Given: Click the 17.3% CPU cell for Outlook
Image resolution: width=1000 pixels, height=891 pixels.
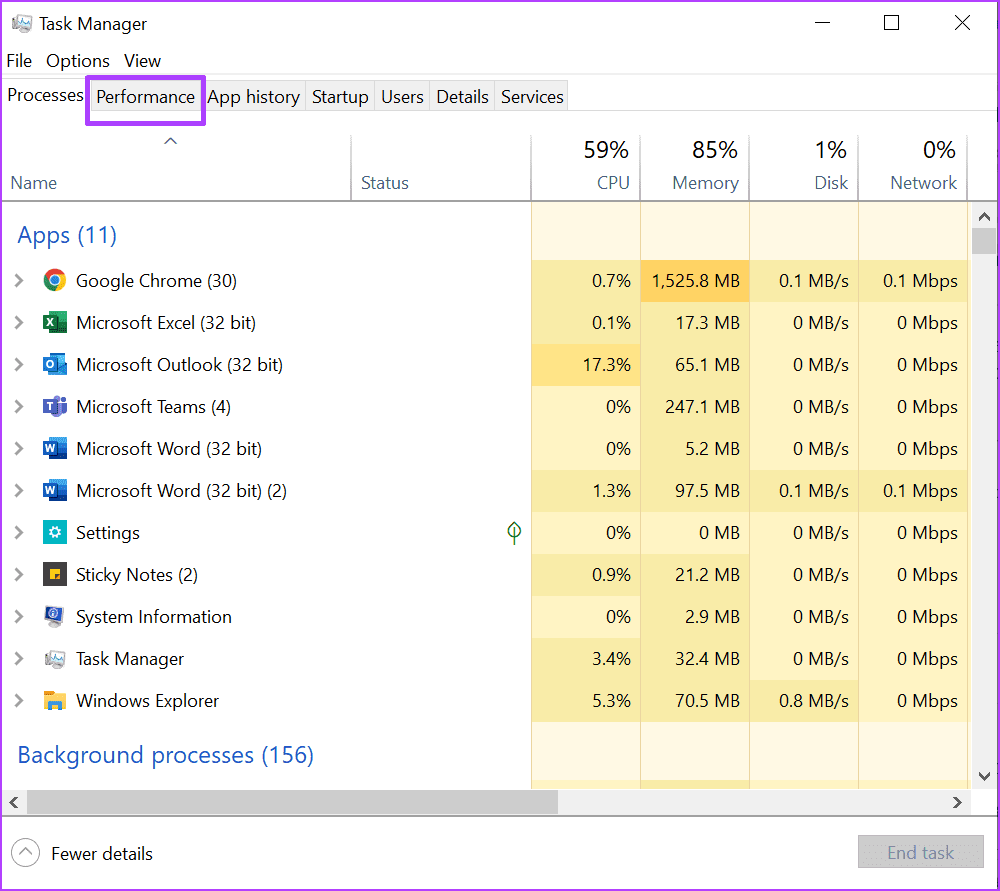Looking at the screenshot, I should (585, 365).
